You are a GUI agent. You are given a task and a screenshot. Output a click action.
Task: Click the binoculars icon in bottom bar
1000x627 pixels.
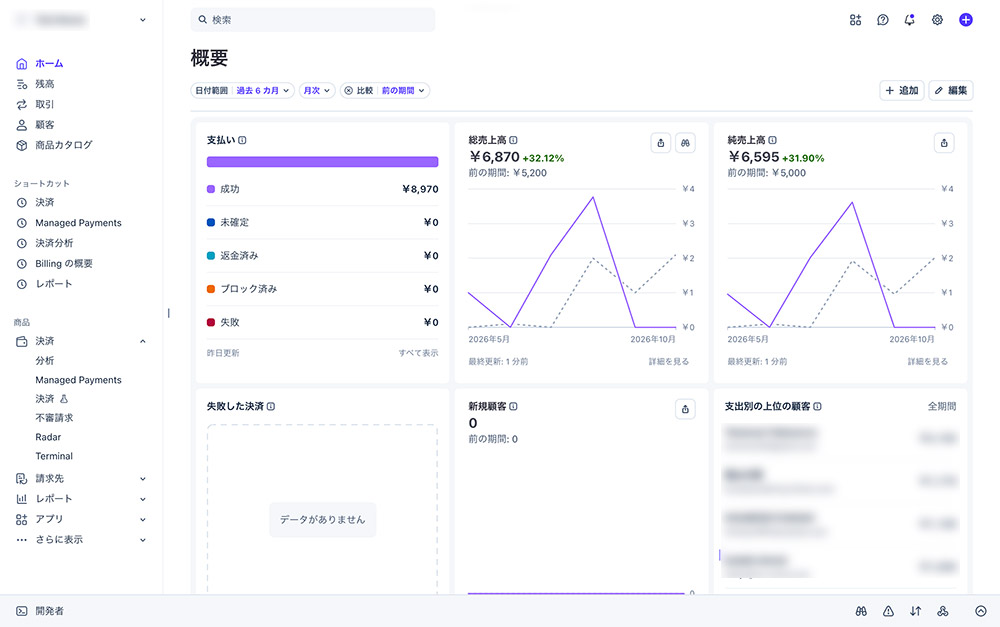pyautogui.click(x=861, y=611)
